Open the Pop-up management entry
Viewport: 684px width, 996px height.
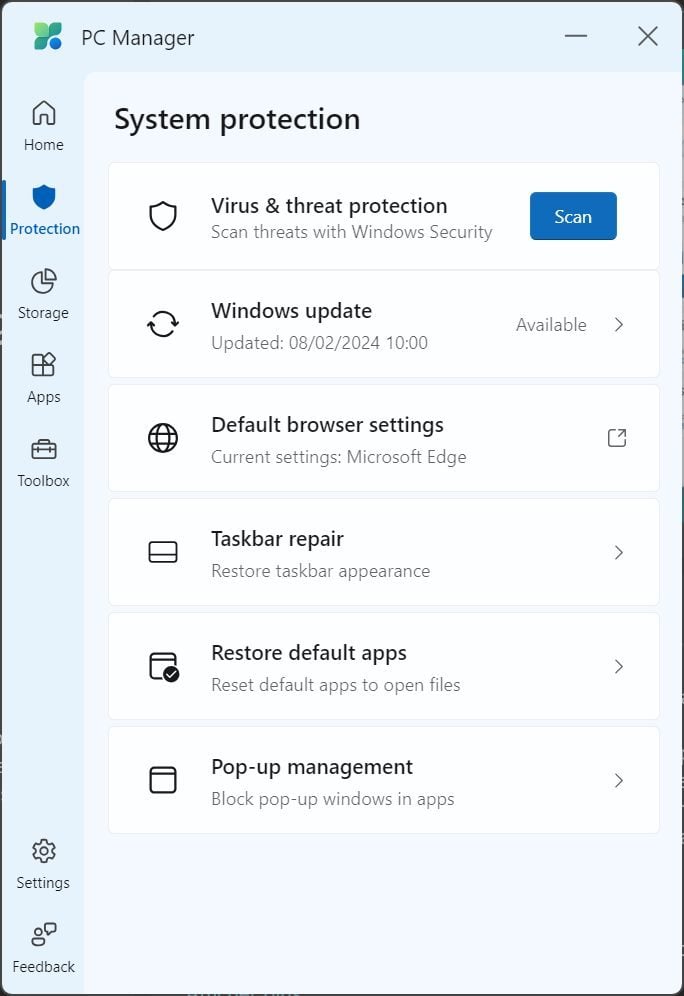point(384,780)
